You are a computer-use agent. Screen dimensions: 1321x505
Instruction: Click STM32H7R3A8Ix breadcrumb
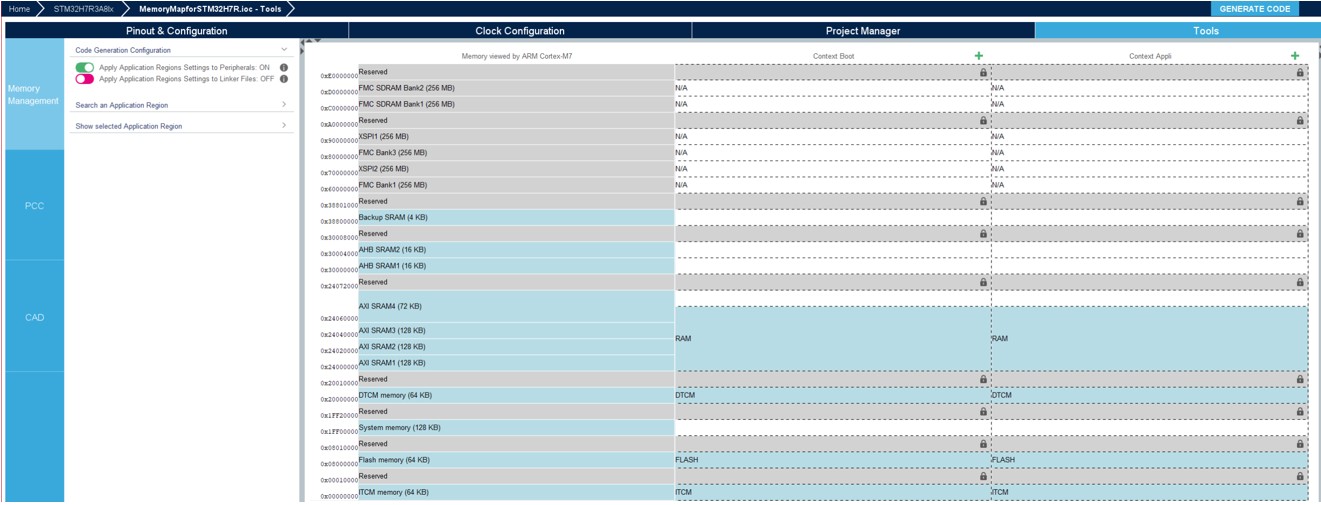pos(84,9)
